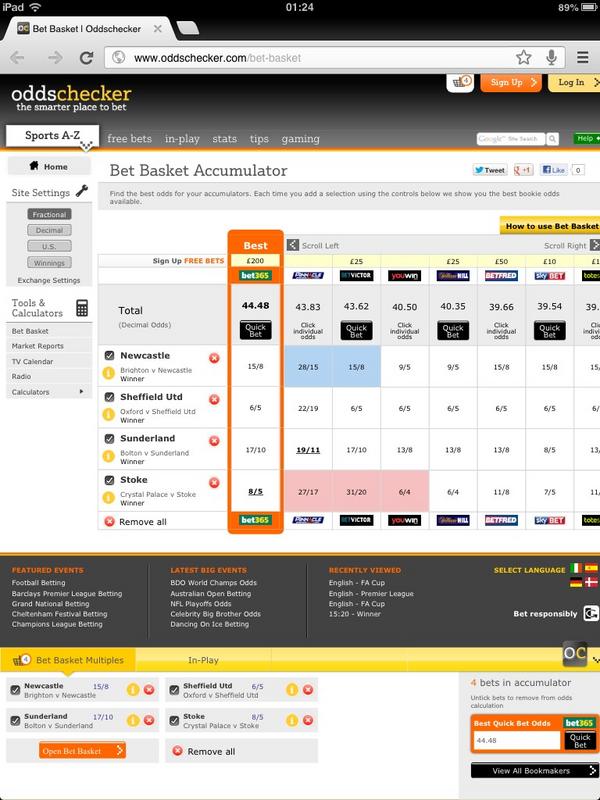
Task: Open William Hill logo in table header
Action: coord(453,276)
